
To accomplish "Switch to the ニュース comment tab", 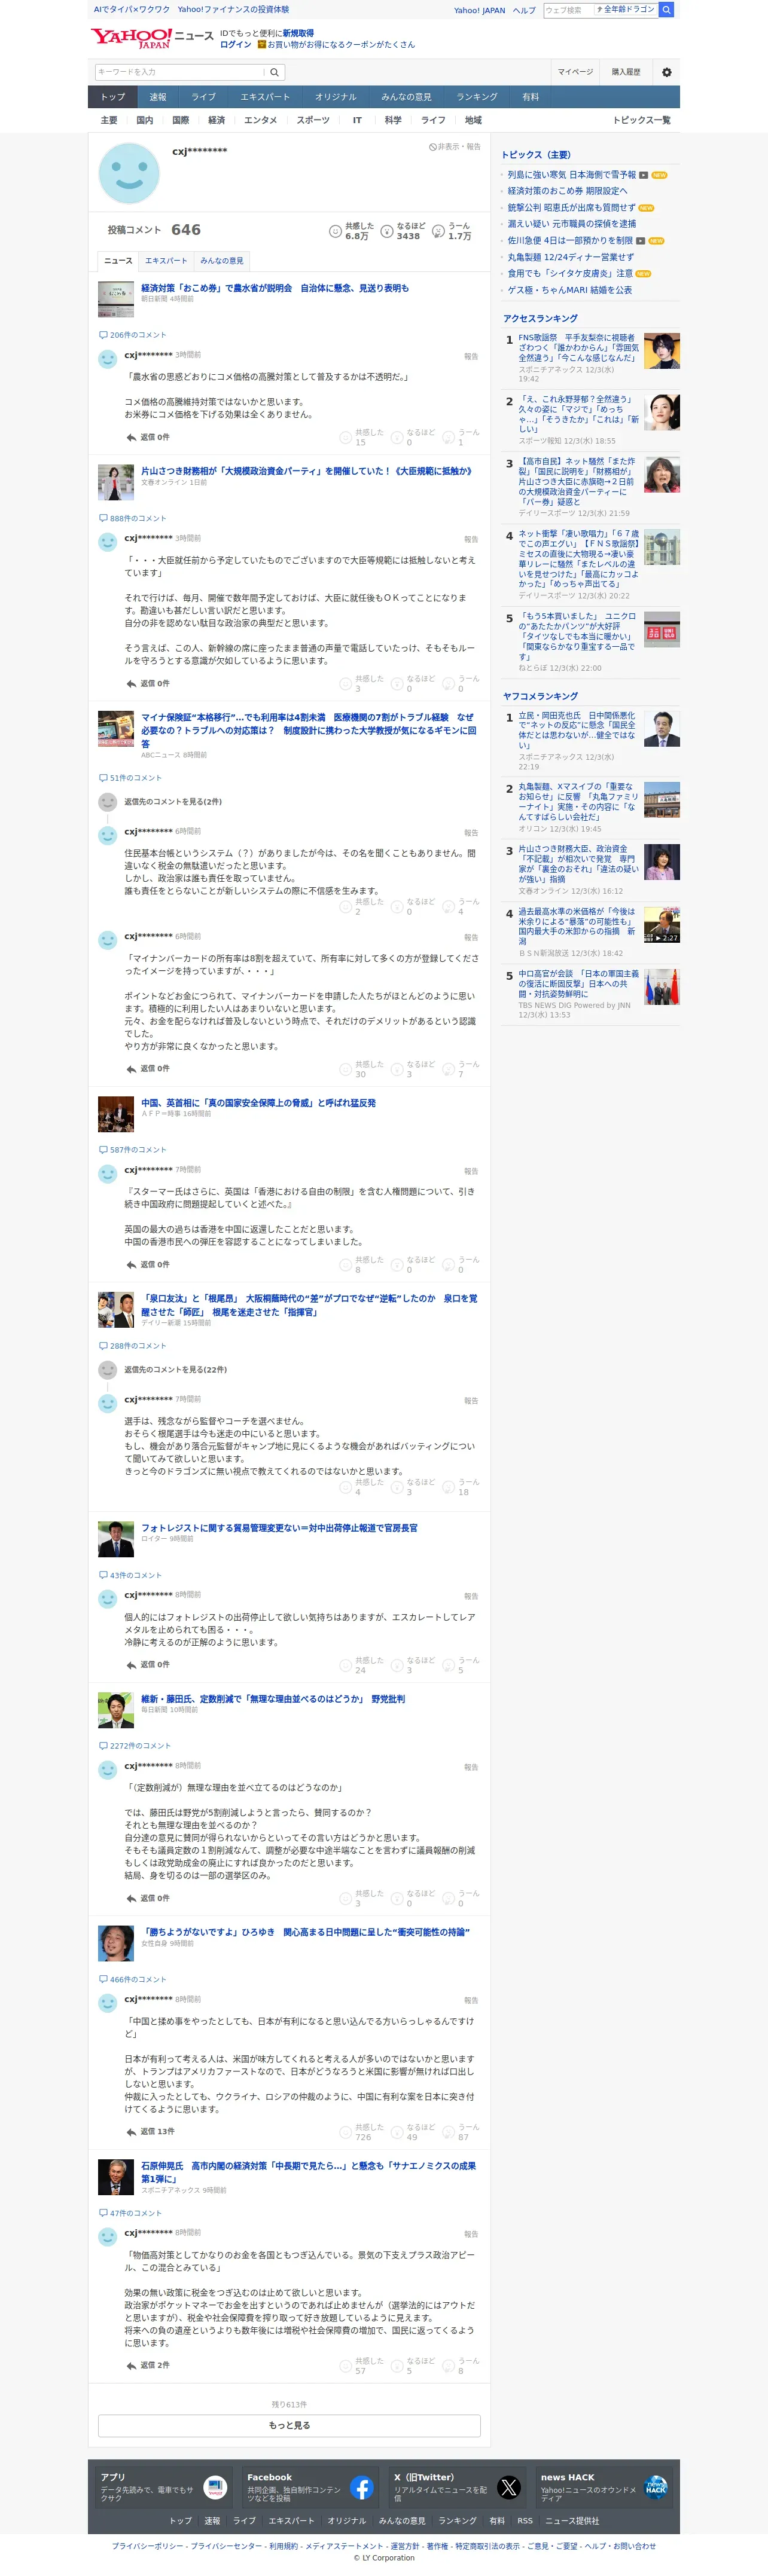I will coord(118,261).
